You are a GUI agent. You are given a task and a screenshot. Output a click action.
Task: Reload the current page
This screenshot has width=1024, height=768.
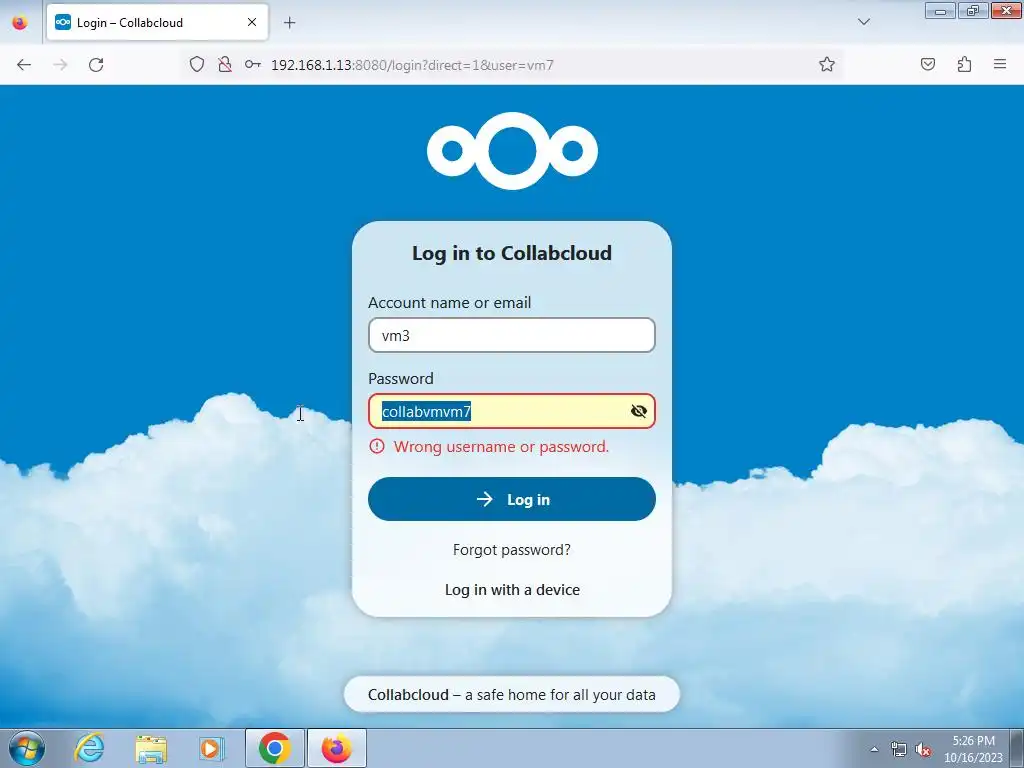pyautogui.click(x=96, y=65)
